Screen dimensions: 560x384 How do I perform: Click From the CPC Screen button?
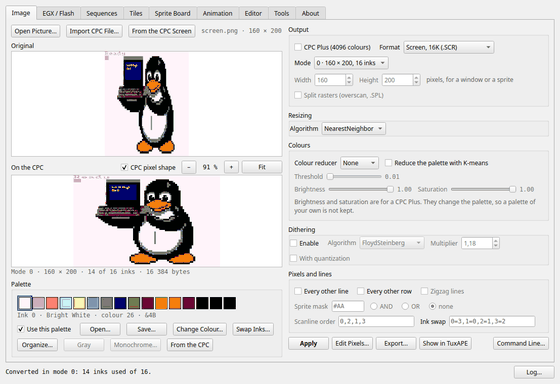pos(161,31)
